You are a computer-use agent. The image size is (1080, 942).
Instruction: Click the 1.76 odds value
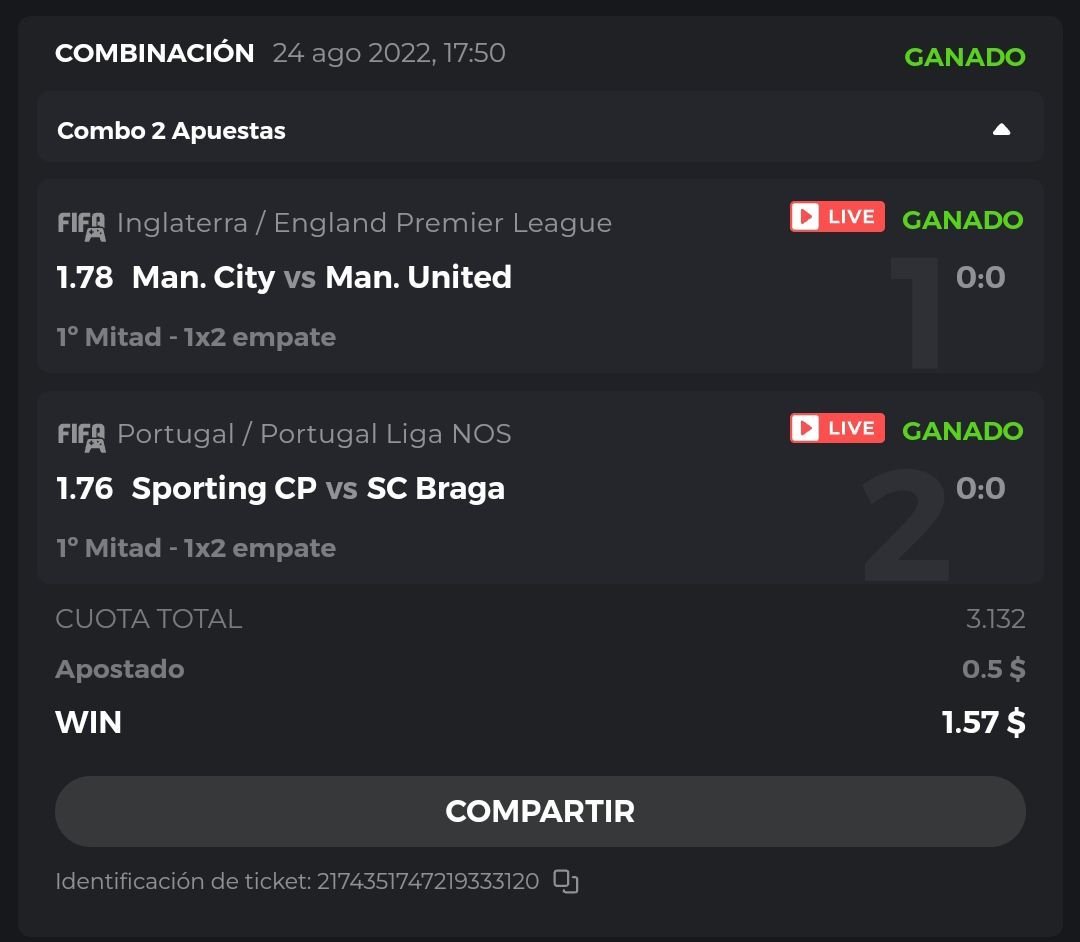point(85,488)
